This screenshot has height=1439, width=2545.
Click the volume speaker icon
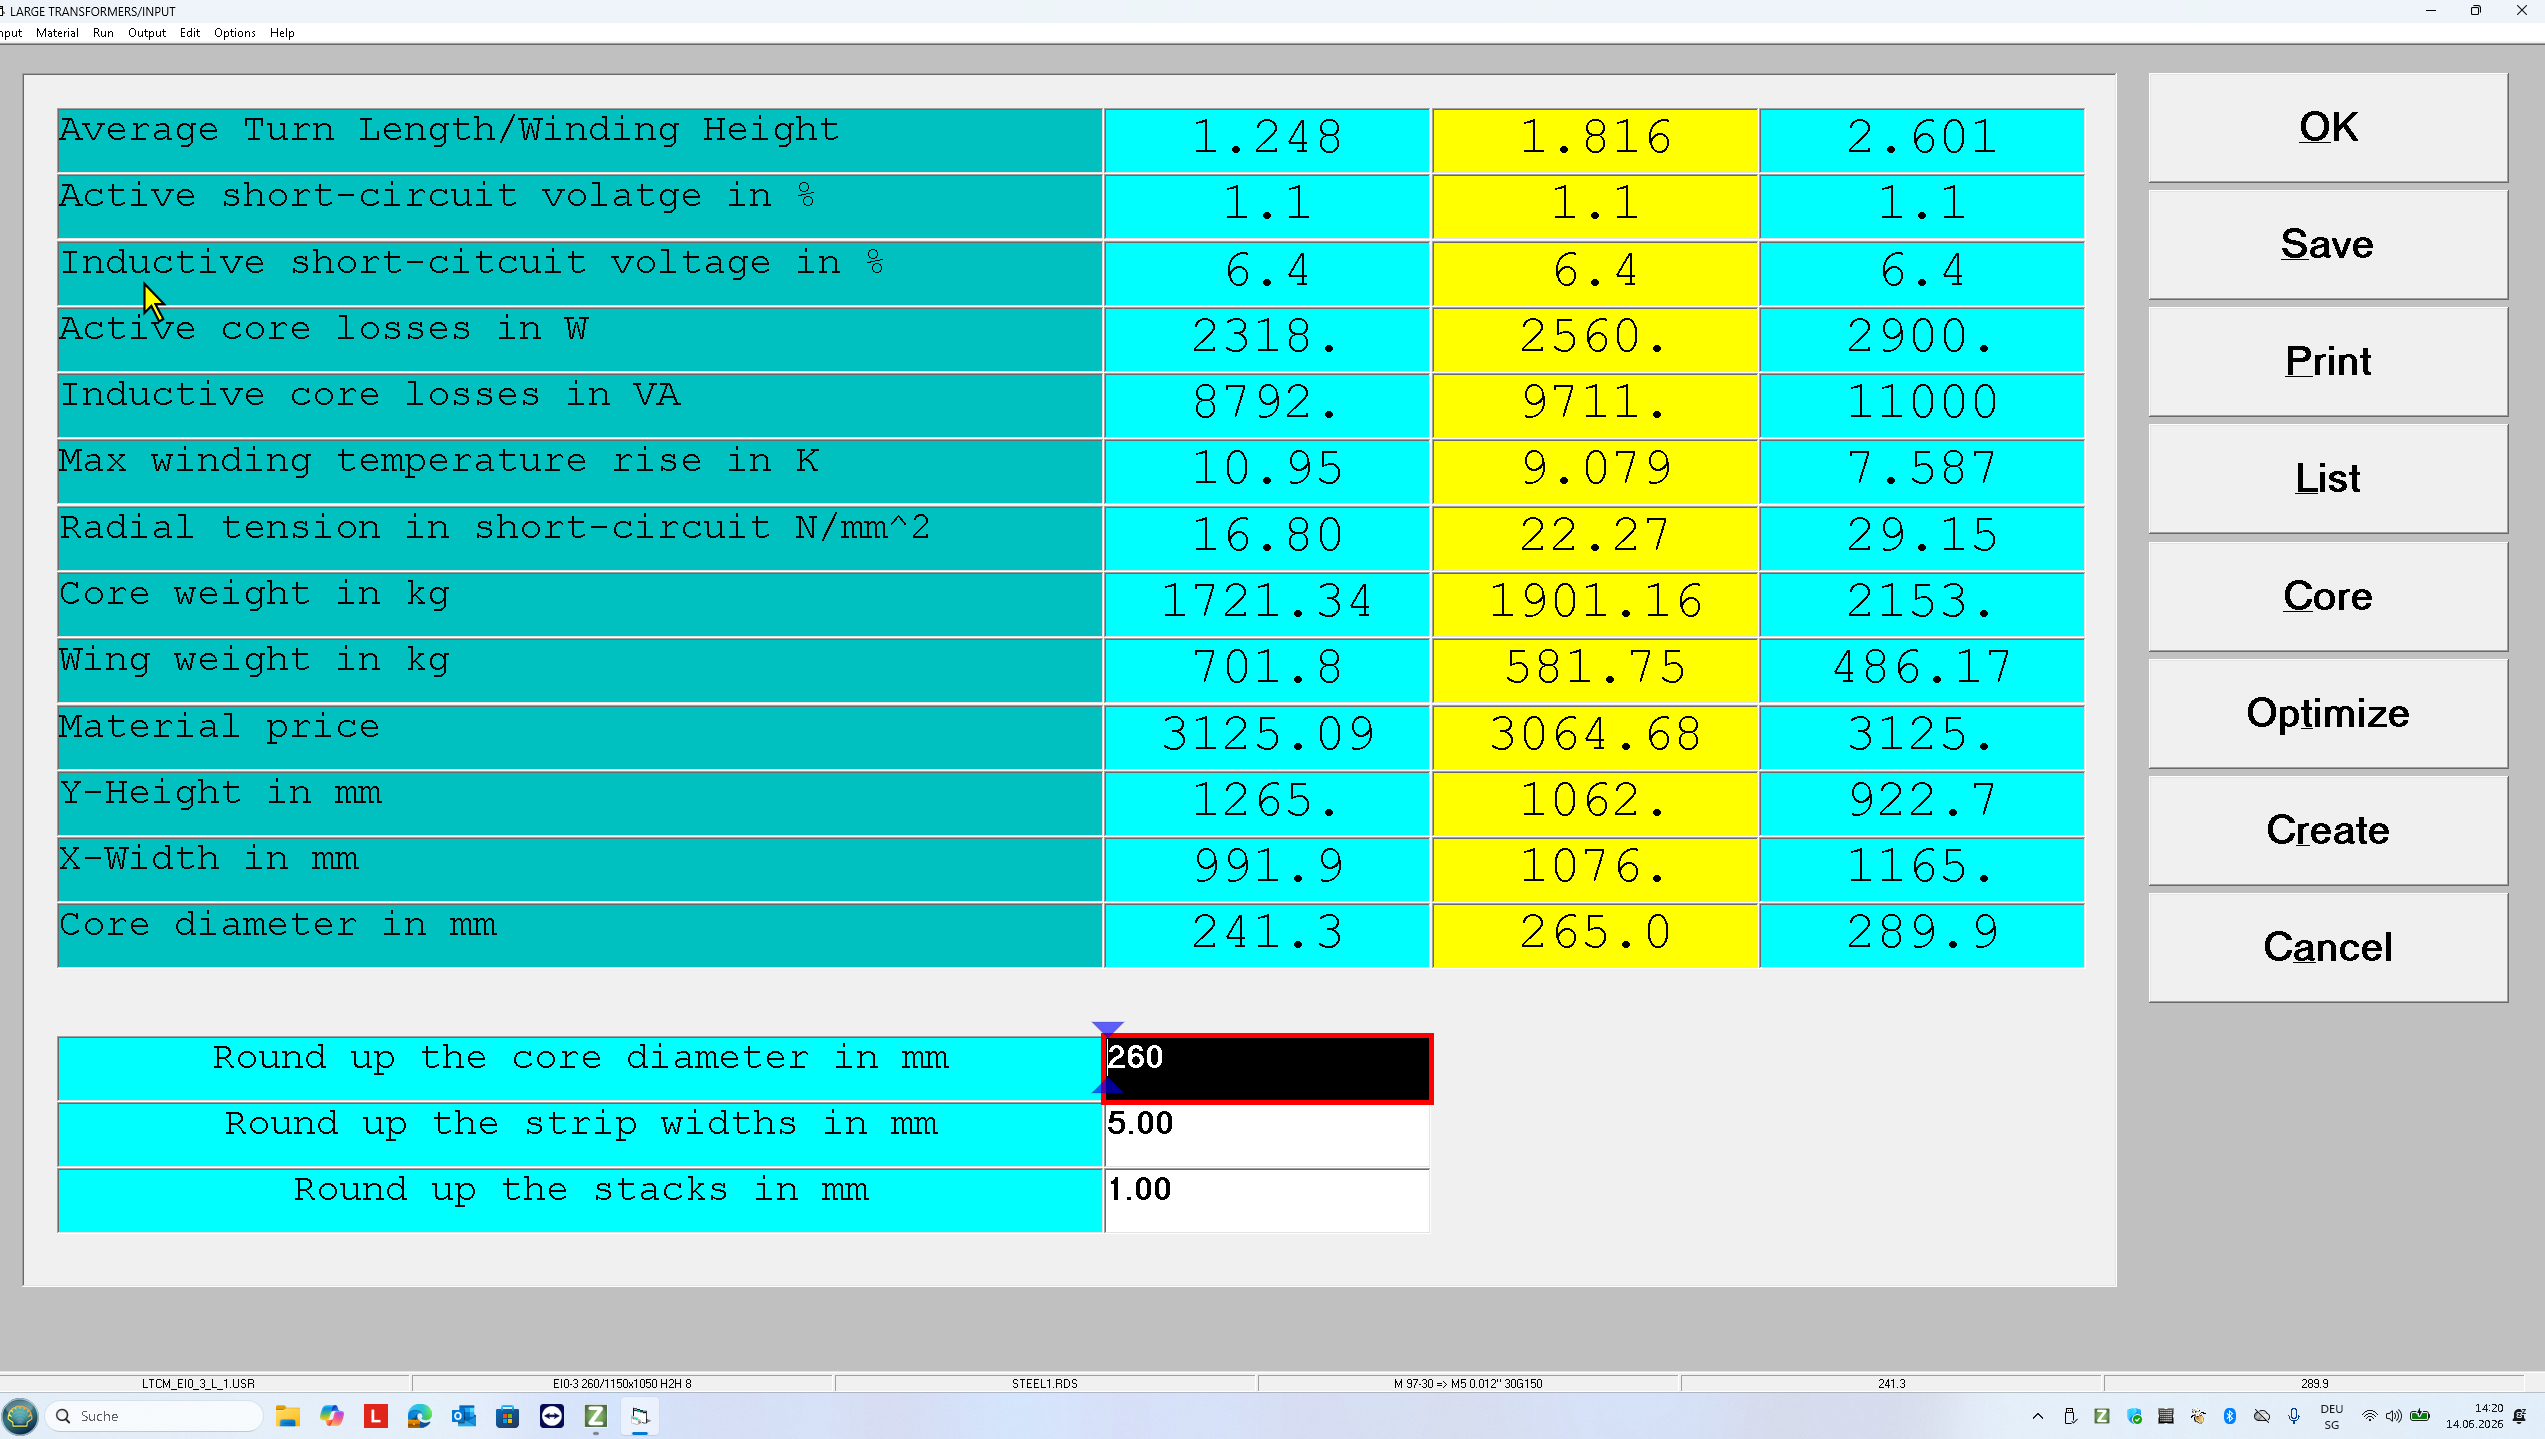coord(2394,1416)
